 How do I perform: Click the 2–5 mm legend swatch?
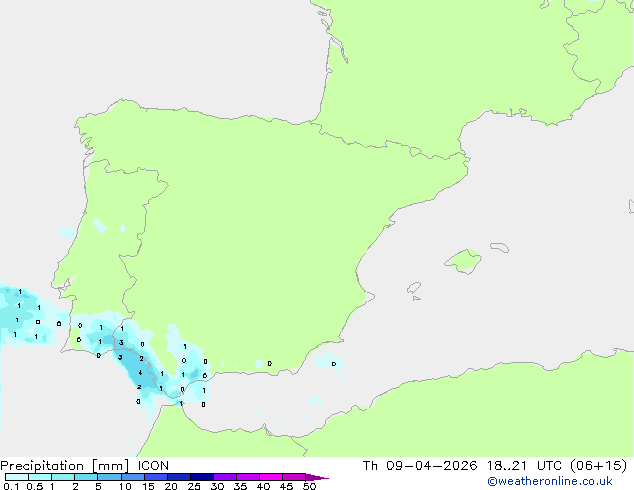point(86,477)
